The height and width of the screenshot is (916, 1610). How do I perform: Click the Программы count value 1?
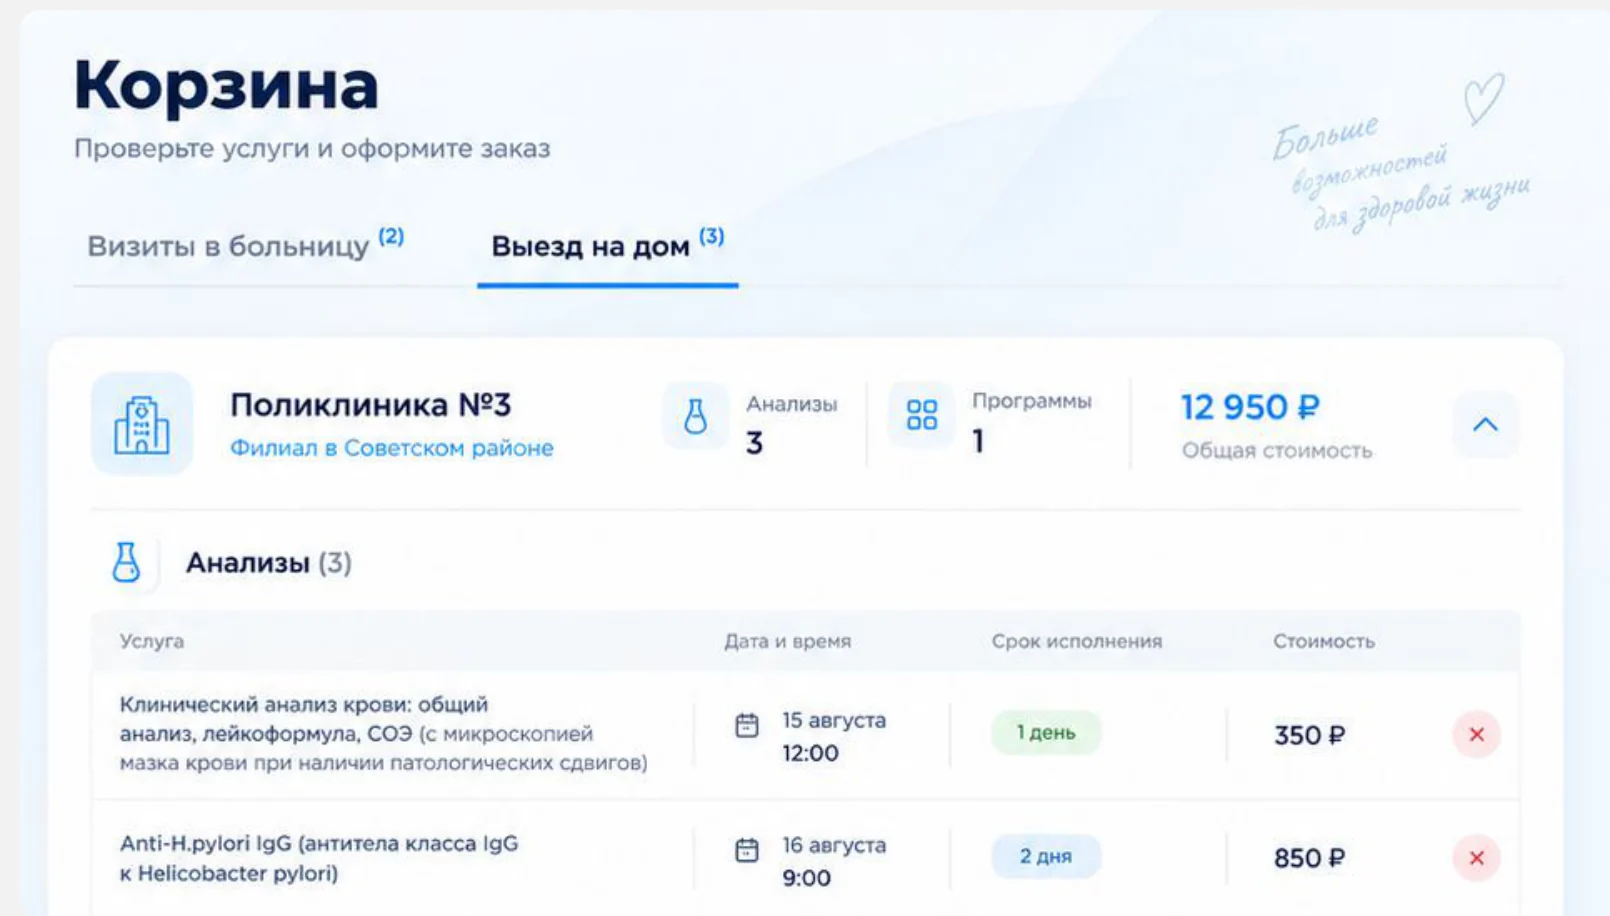[978, 441]
